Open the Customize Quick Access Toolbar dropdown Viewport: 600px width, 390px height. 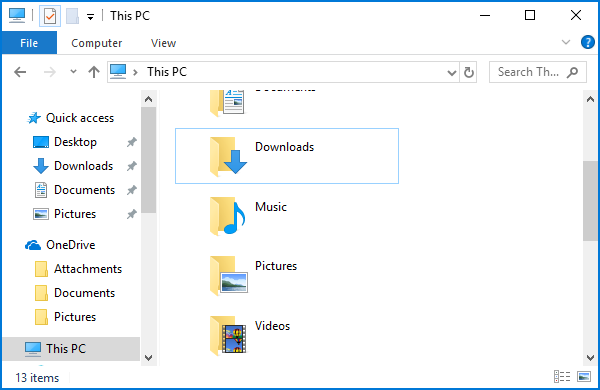point(90,16)
